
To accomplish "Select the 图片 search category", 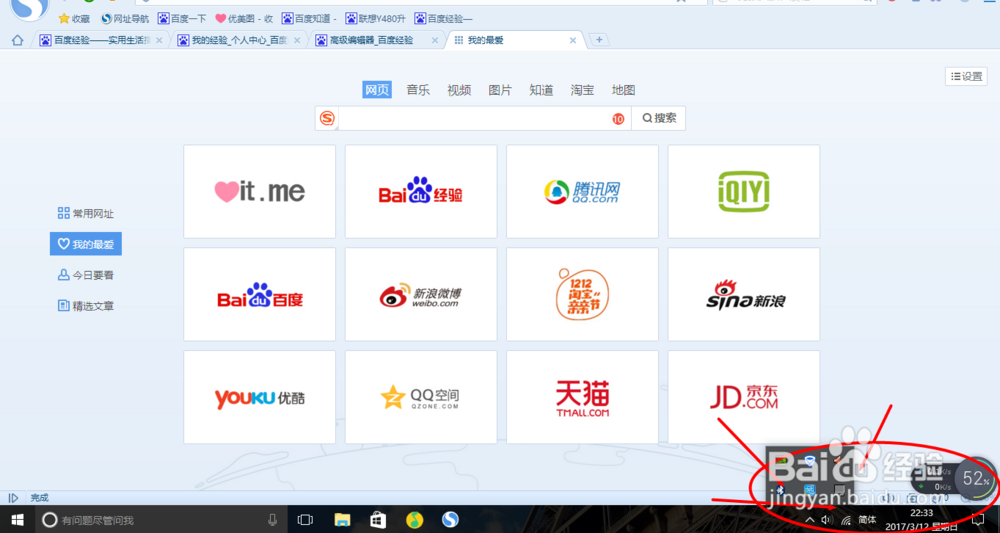I will pos(500,90).
